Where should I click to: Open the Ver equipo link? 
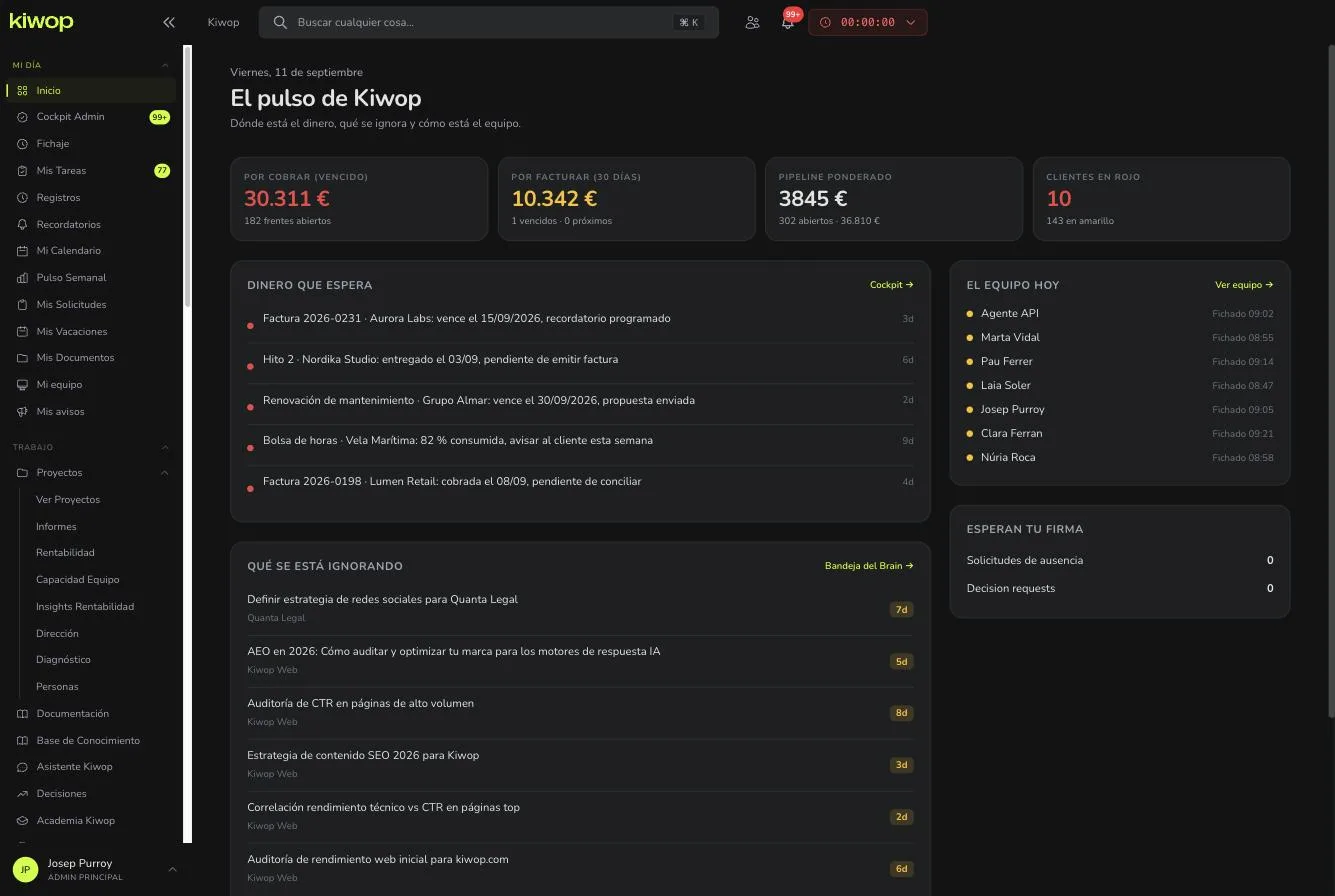coord(1244,285)
